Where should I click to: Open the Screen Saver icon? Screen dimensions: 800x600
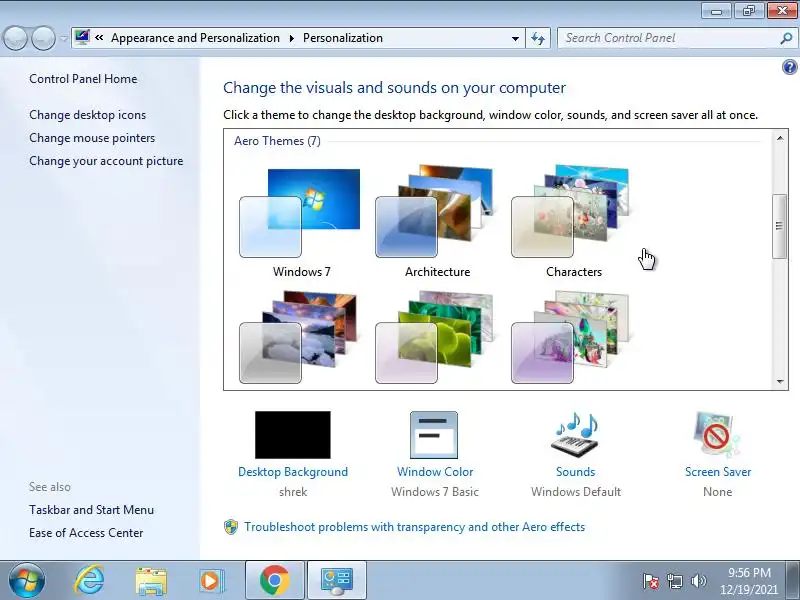pyautogui.click(x=717, y=435)
